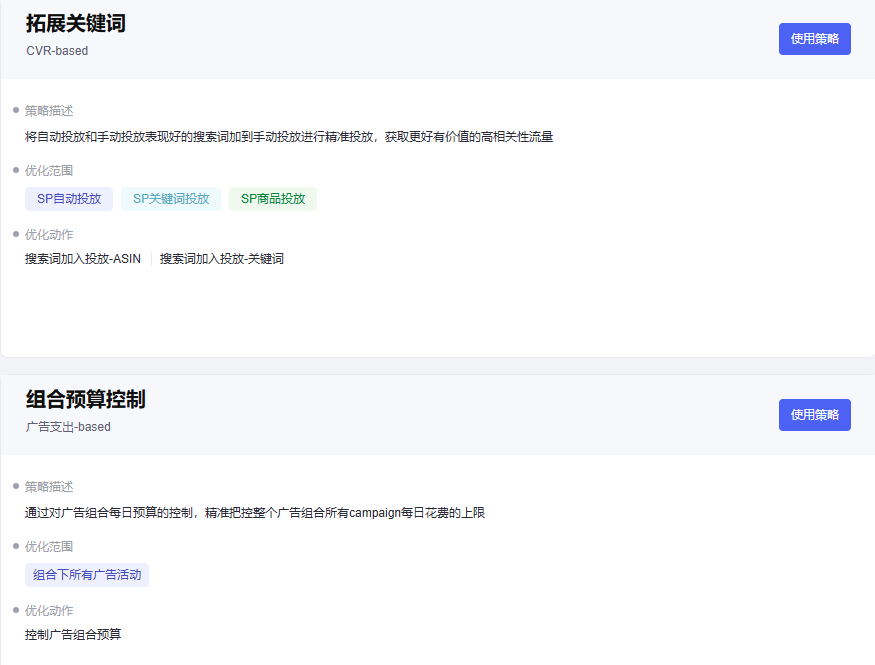Select the SP自动投放 tag

coord(69,198)
